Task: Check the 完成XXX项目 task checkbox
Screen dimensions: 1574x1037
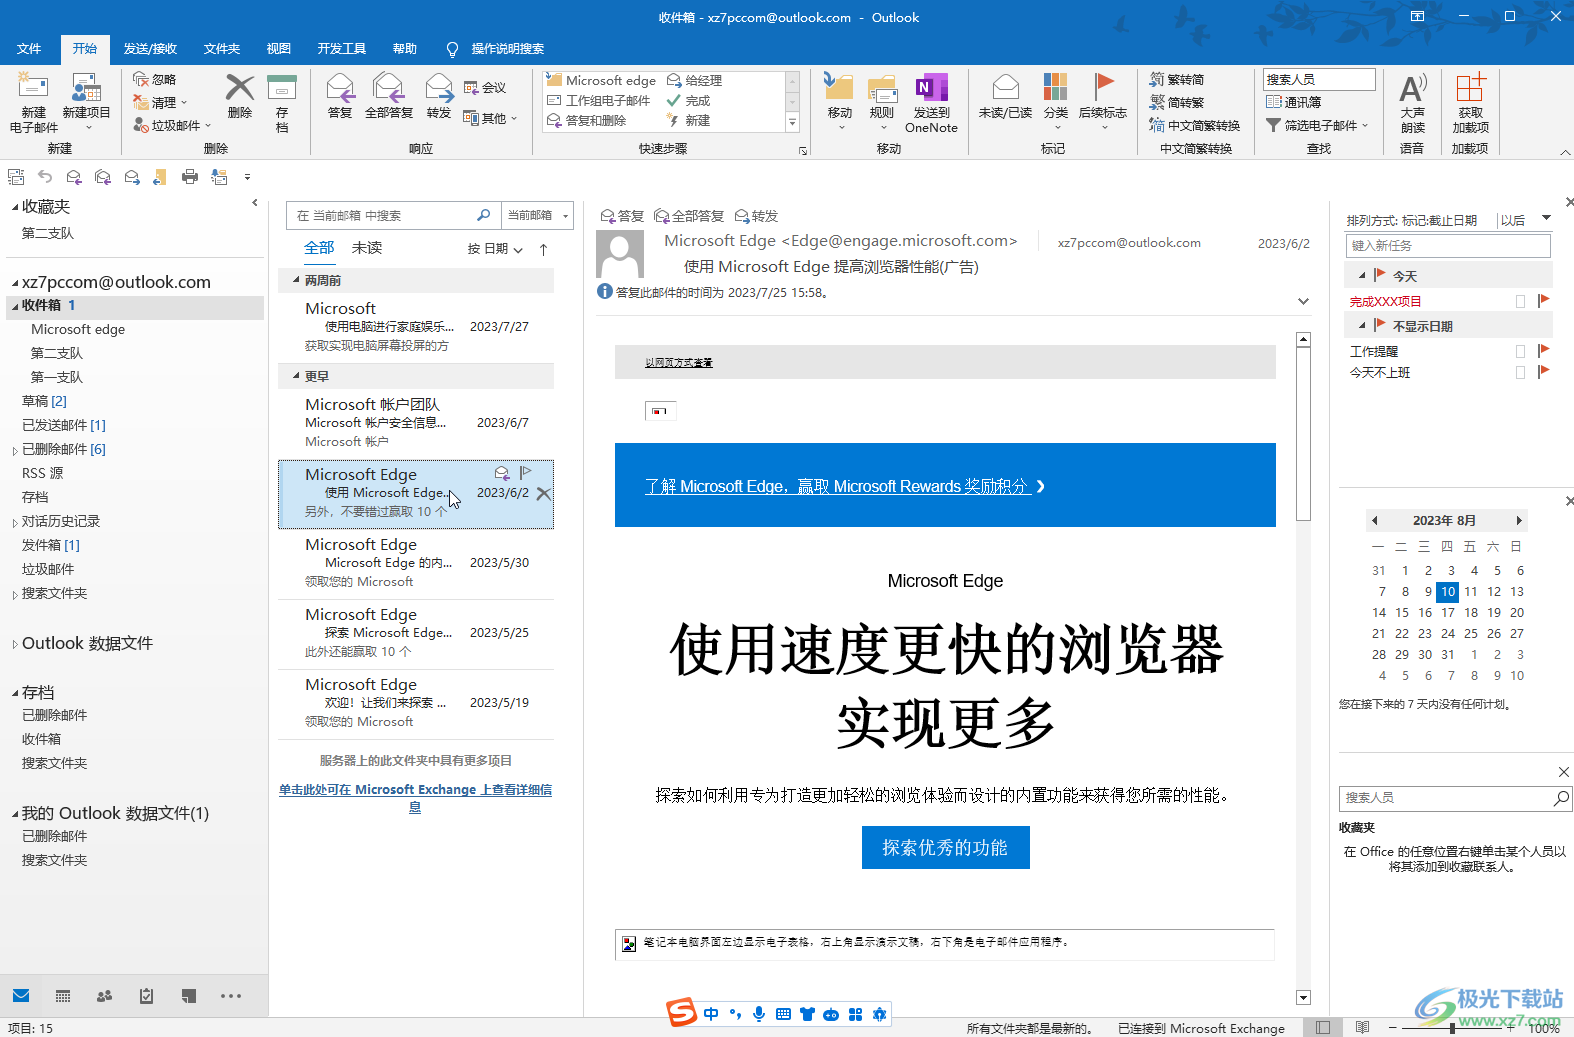Action: tap(1520, 301)
